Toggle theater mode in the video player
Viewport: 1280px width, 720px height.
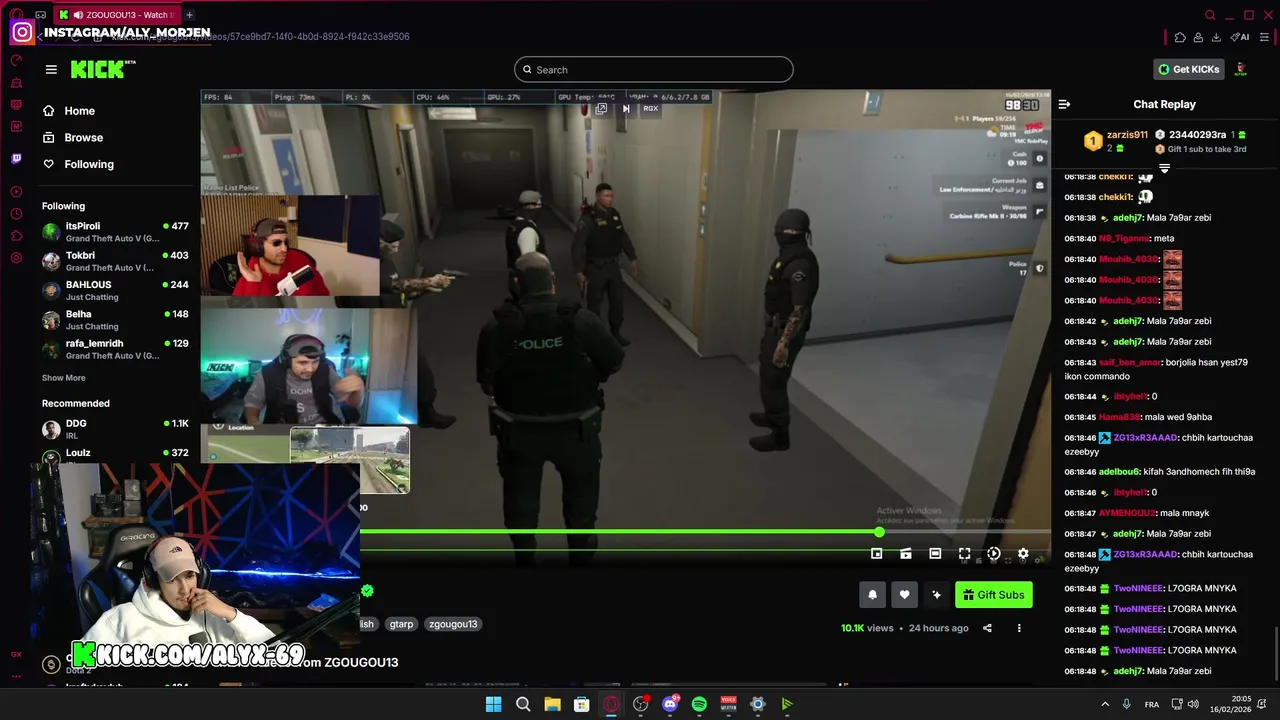(935, 553)
